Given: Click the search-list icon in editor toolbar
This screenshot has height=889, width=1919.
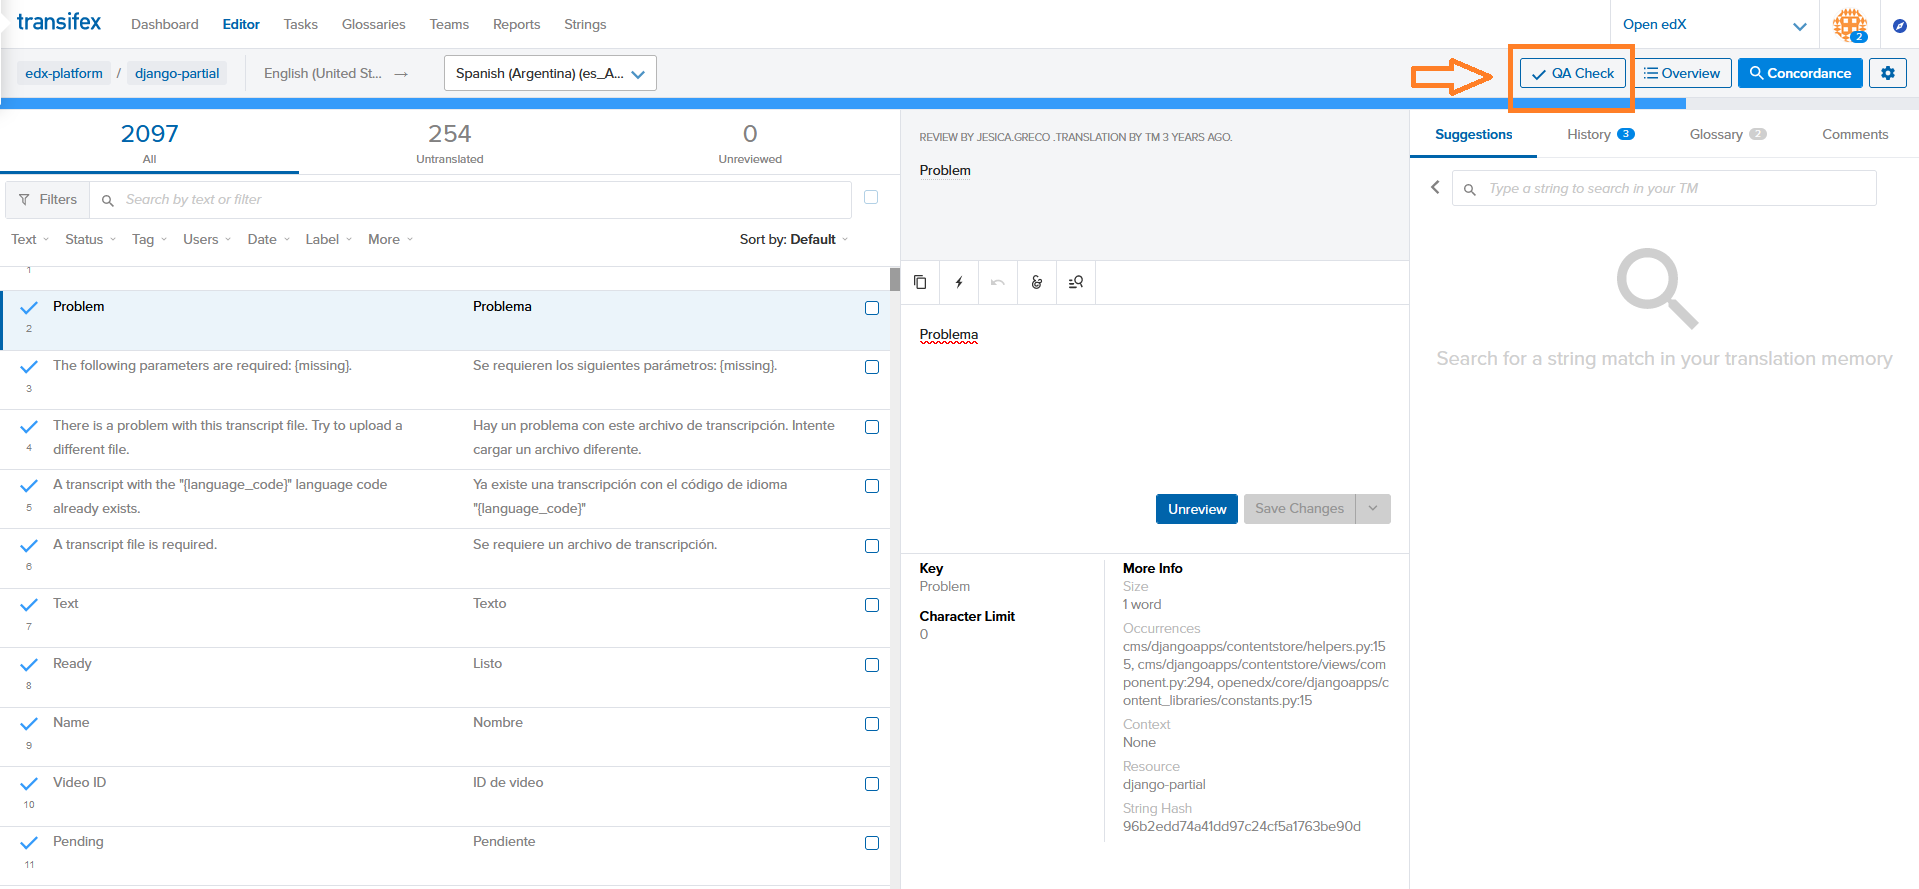Looking at the screenshot, I should 1076,283.
